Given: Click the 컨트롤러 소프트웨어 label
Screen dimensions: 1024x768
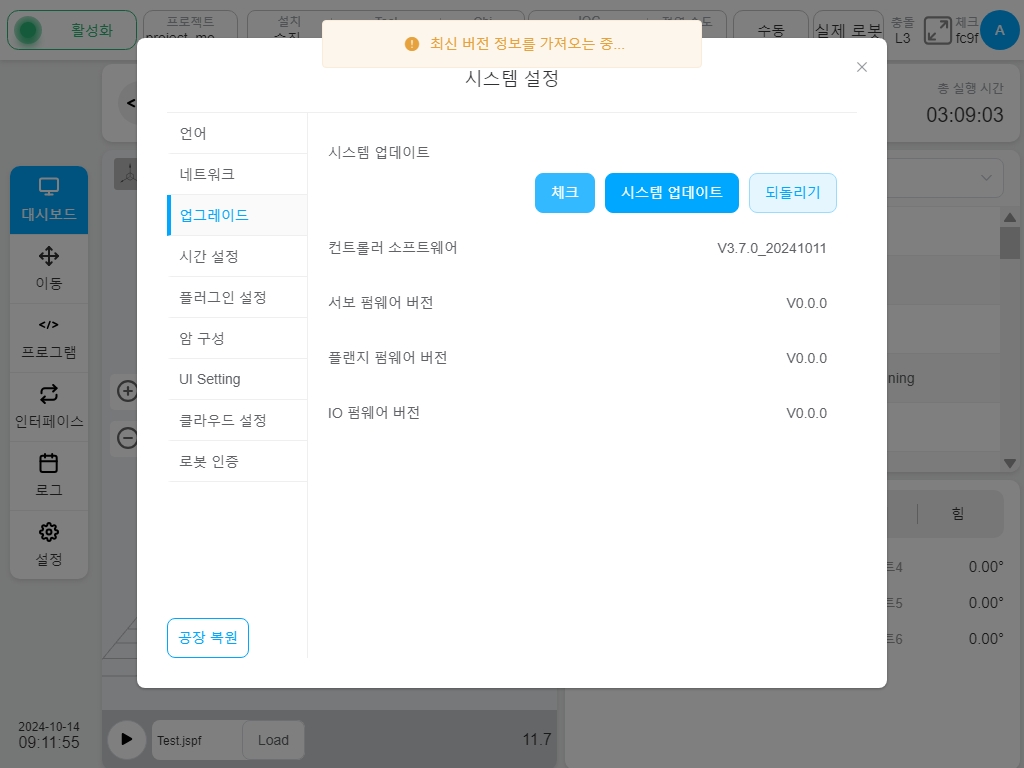Looking at the screenshot, I should click(392, 248).
